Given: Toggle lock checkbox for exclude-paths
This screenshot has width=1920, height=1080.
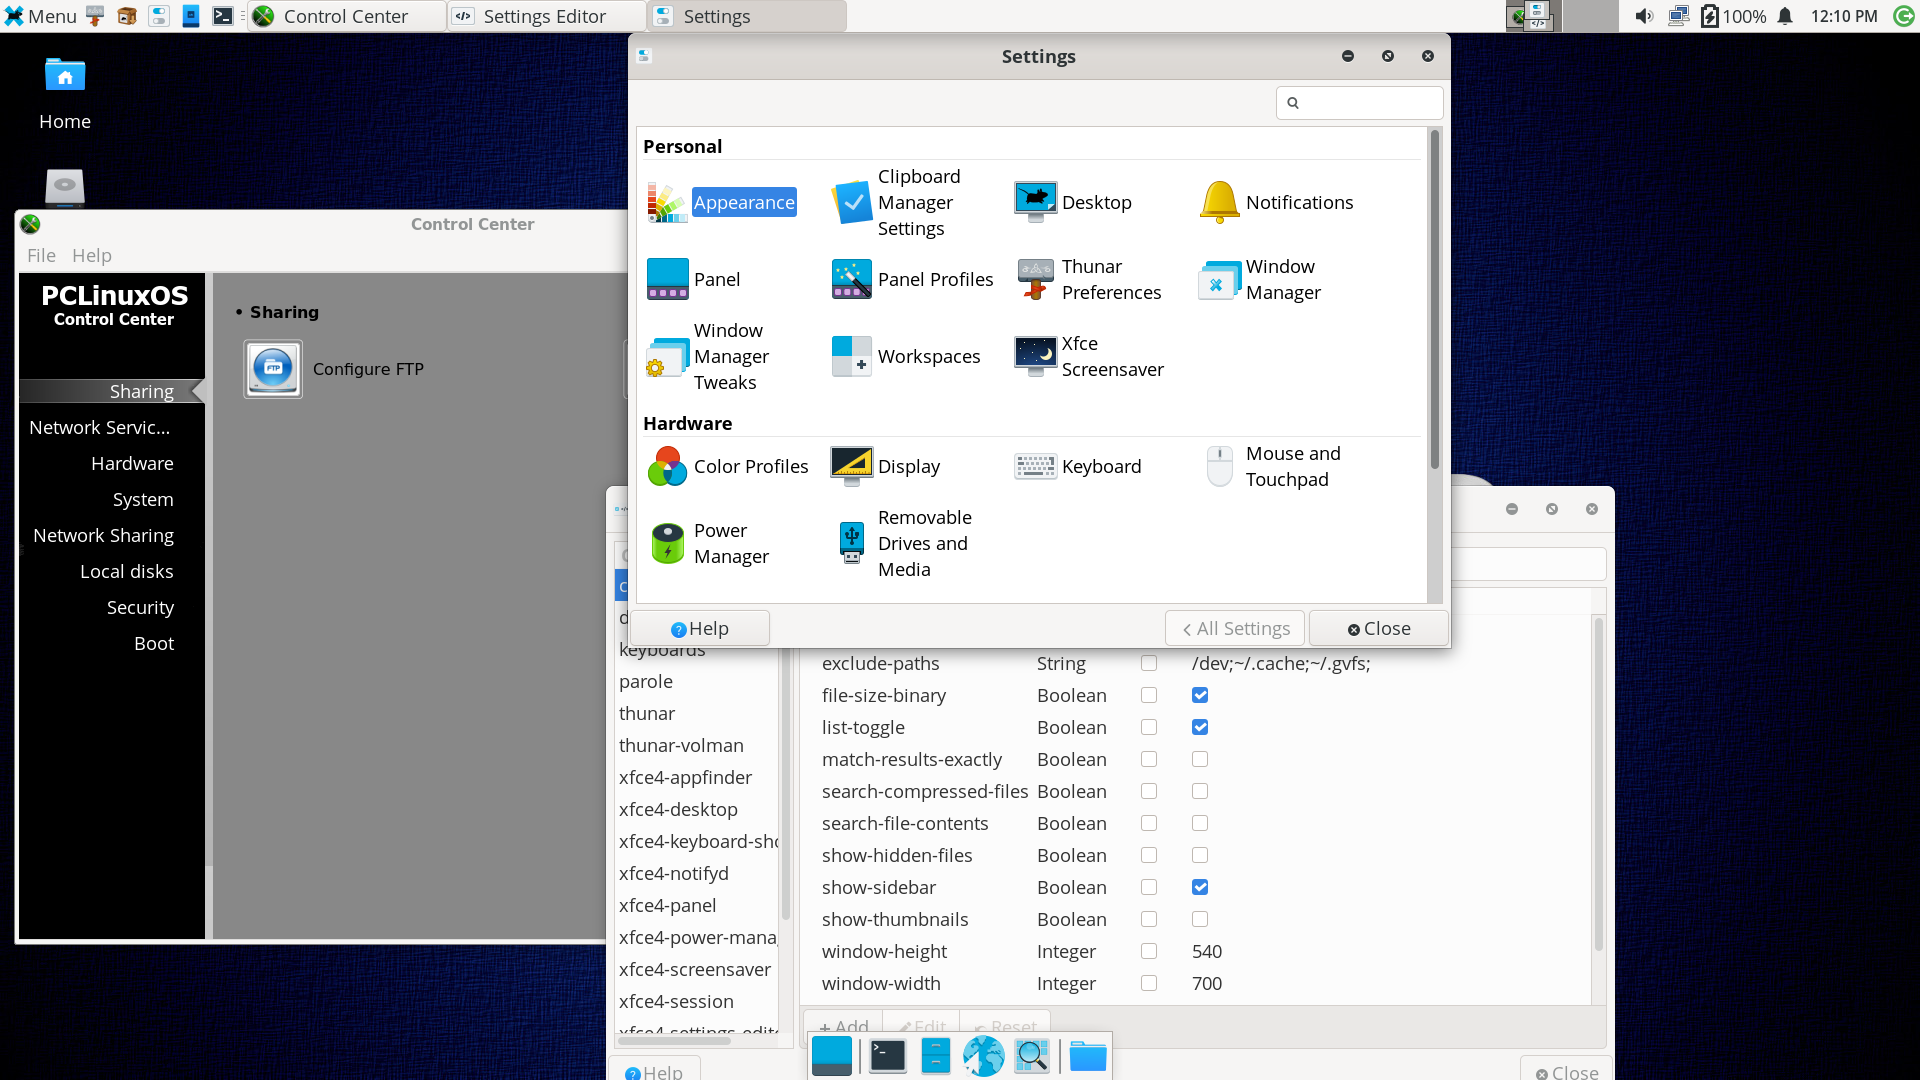Looking at the screenshot, I should click(1149, 663).
